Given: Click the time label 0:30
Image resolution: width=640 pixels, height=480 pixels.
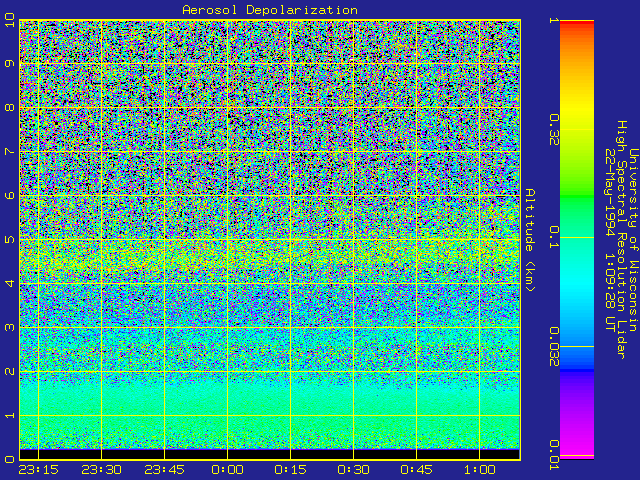Looking at the screenshot, I should (x=353, y=470).
